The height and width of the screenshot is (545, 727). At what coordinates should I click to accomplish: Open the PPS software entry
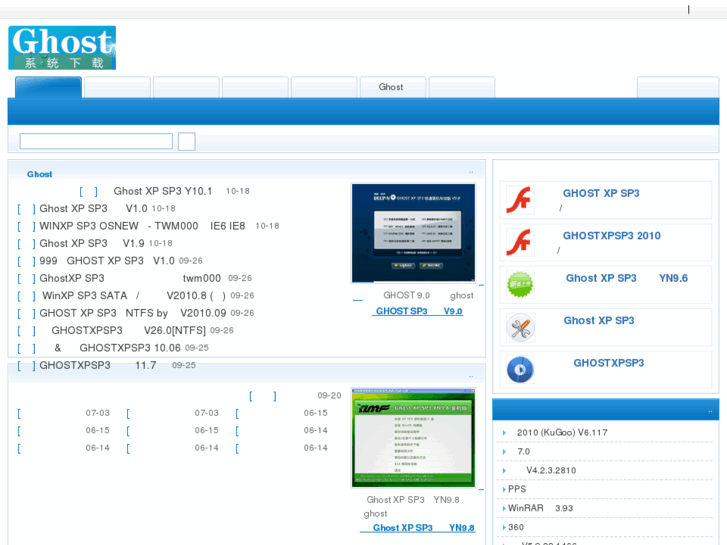pyautogui.click(x=515, y=489)
